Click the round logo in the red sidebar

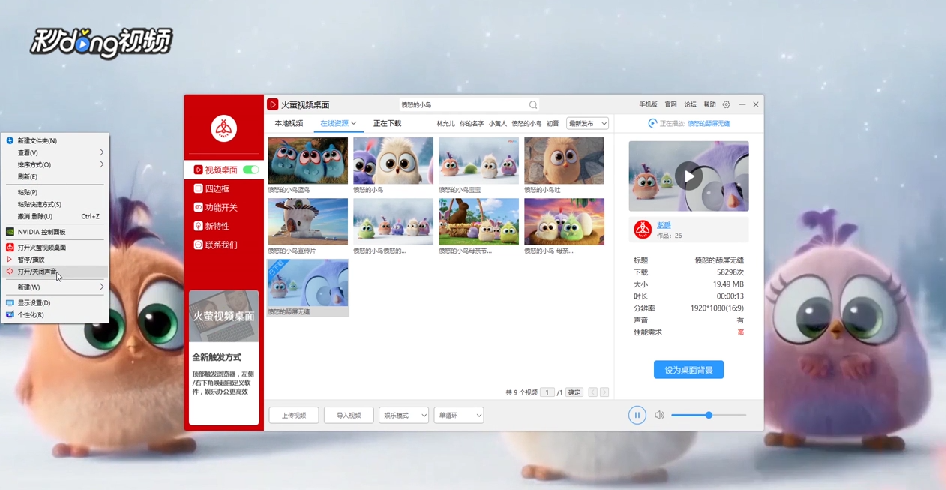tap(224, 129)
